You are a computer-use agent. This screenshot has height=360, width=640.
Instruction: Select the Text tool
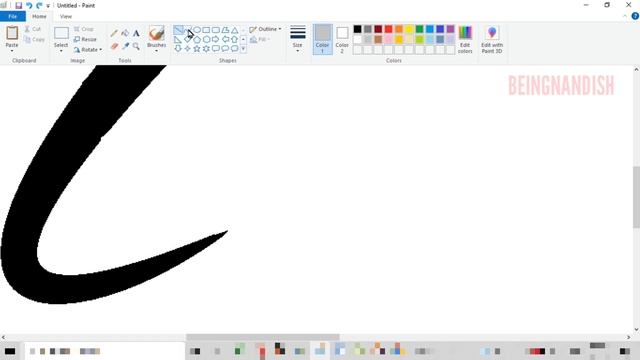coord(136,33)
